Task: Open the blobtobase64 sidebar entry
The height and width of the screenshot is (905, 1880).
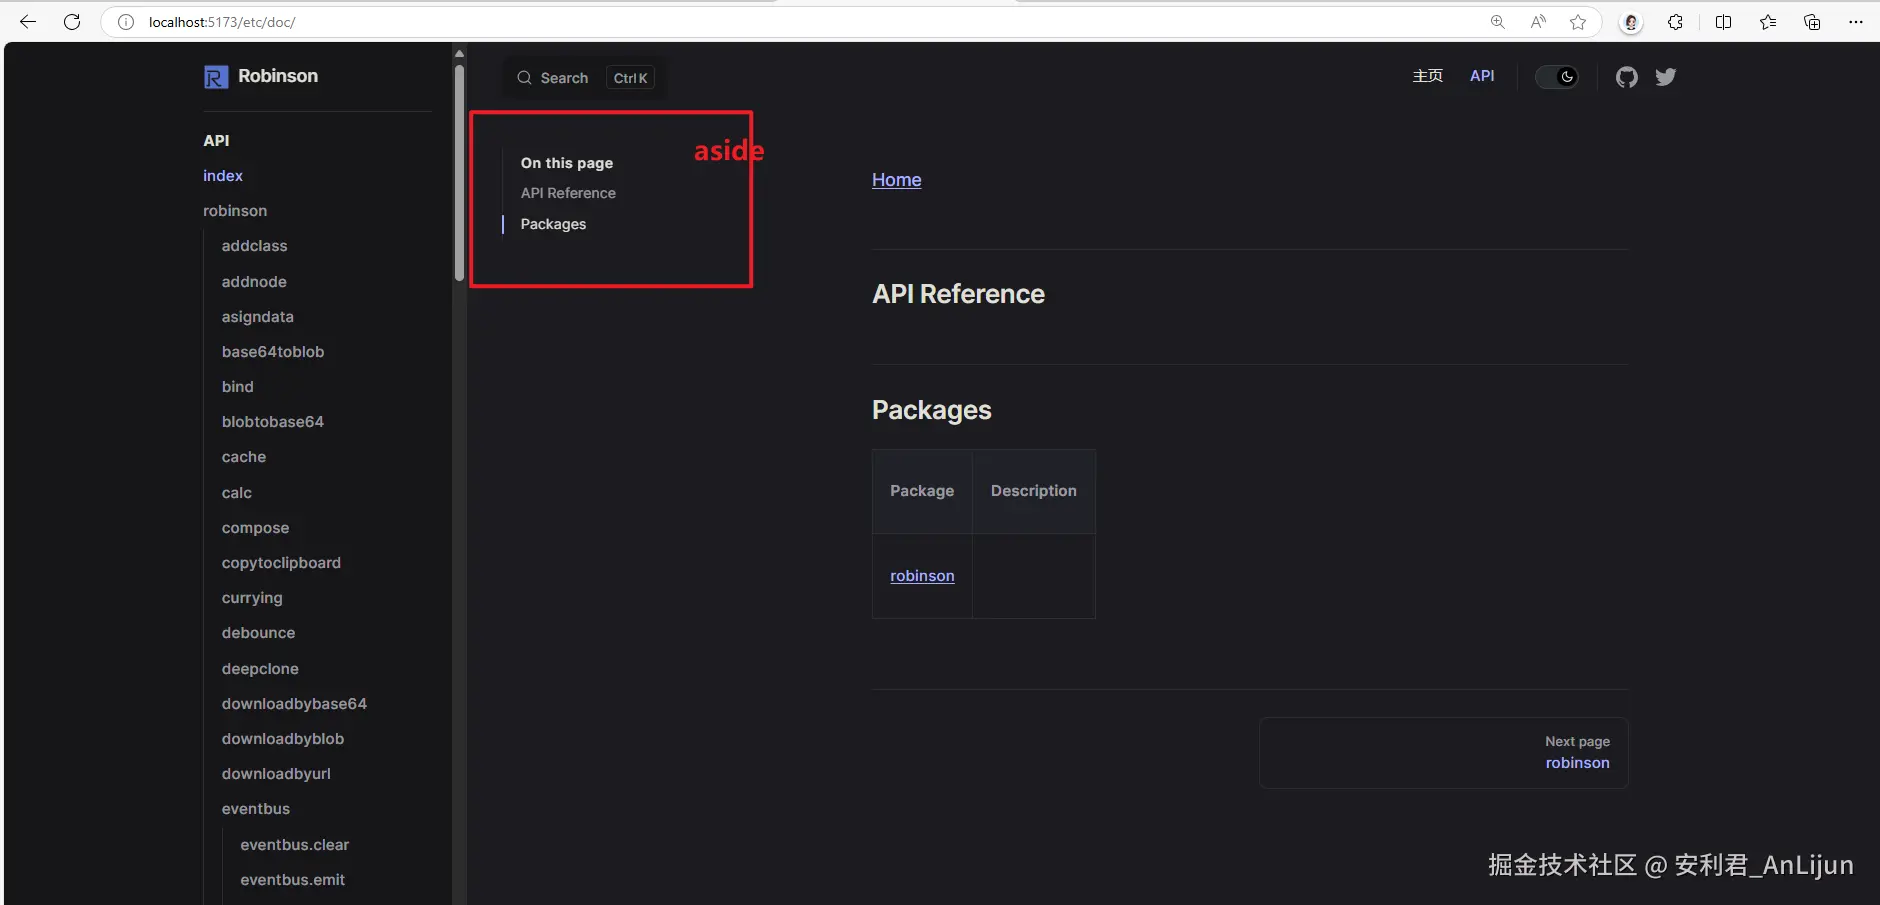Action: coord(273,422)
